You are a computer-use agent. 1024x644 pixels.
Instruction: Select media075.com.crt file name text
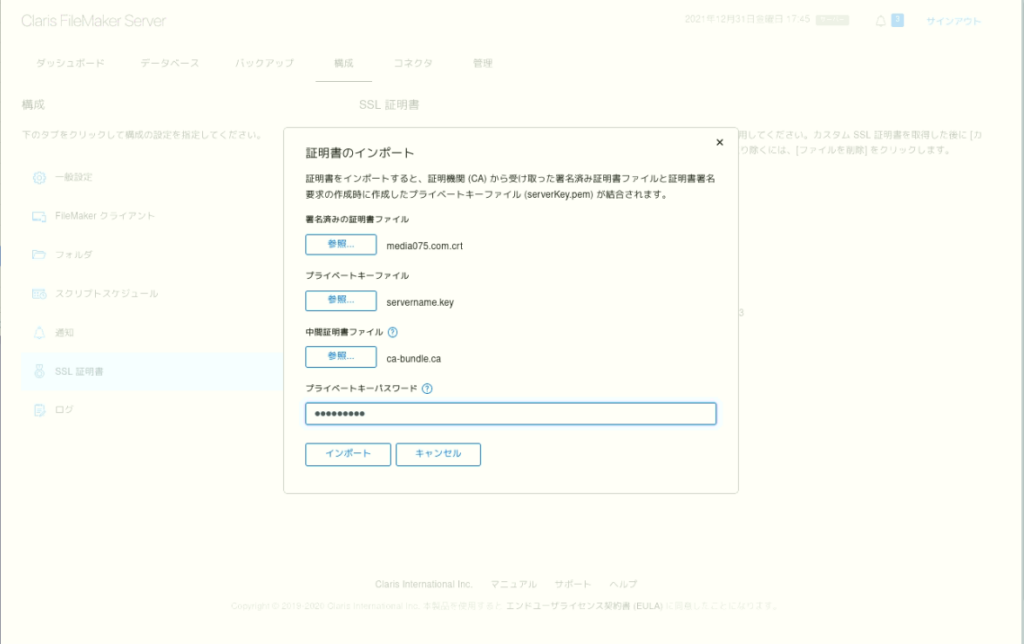(424, 246)
